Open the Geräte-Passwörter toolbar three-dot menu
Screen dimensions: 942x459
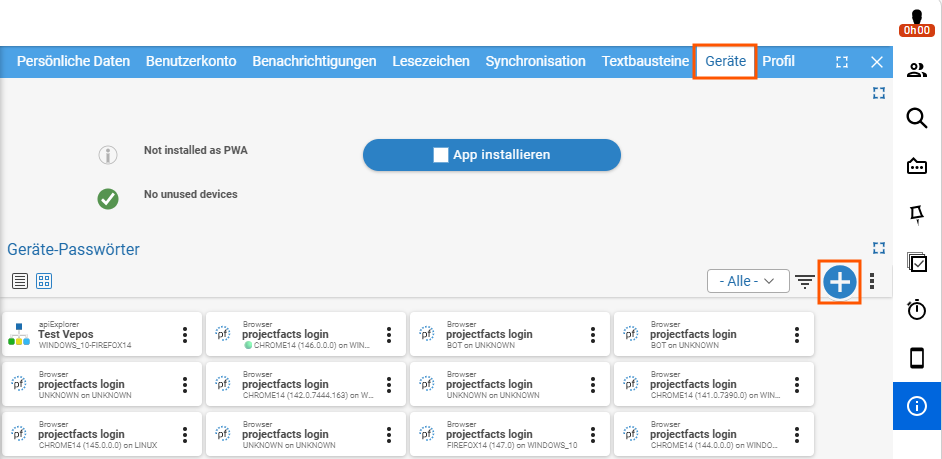click(x=872, y=282)
